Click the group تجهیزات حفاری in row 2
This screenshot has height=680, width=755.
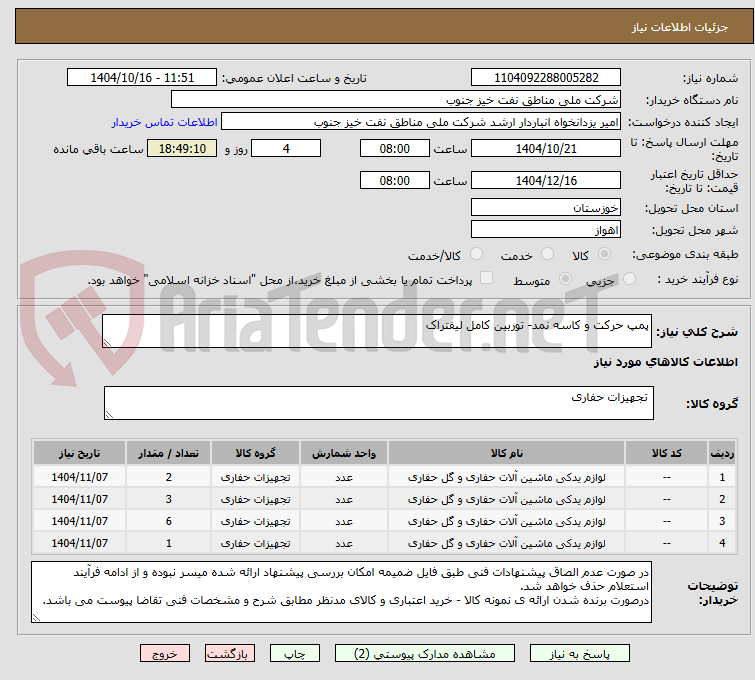pos(255,499)
